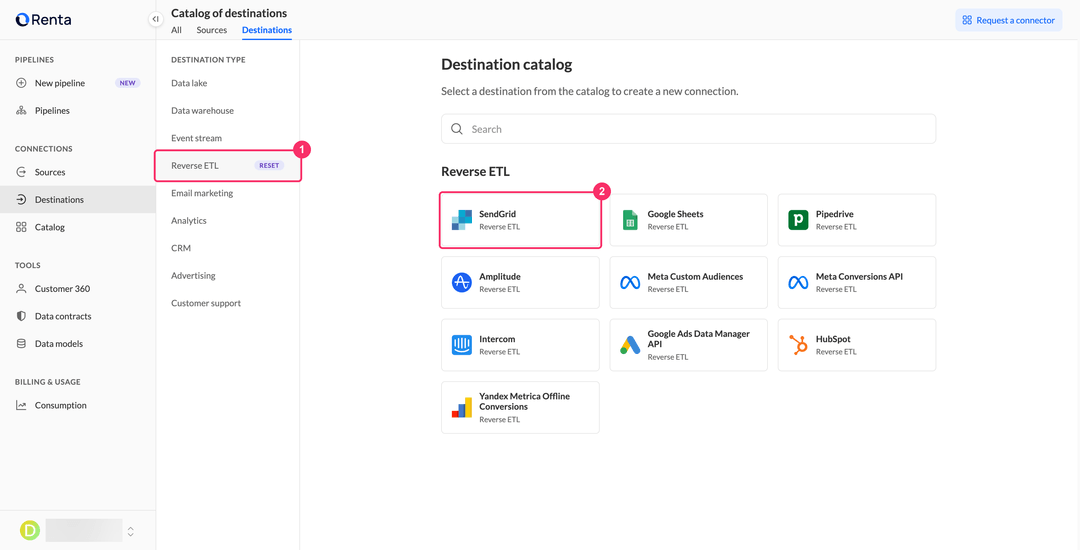Click the search magnifier icon
The height and width of the screenshot is (550, 1080).
coord(457,129)
